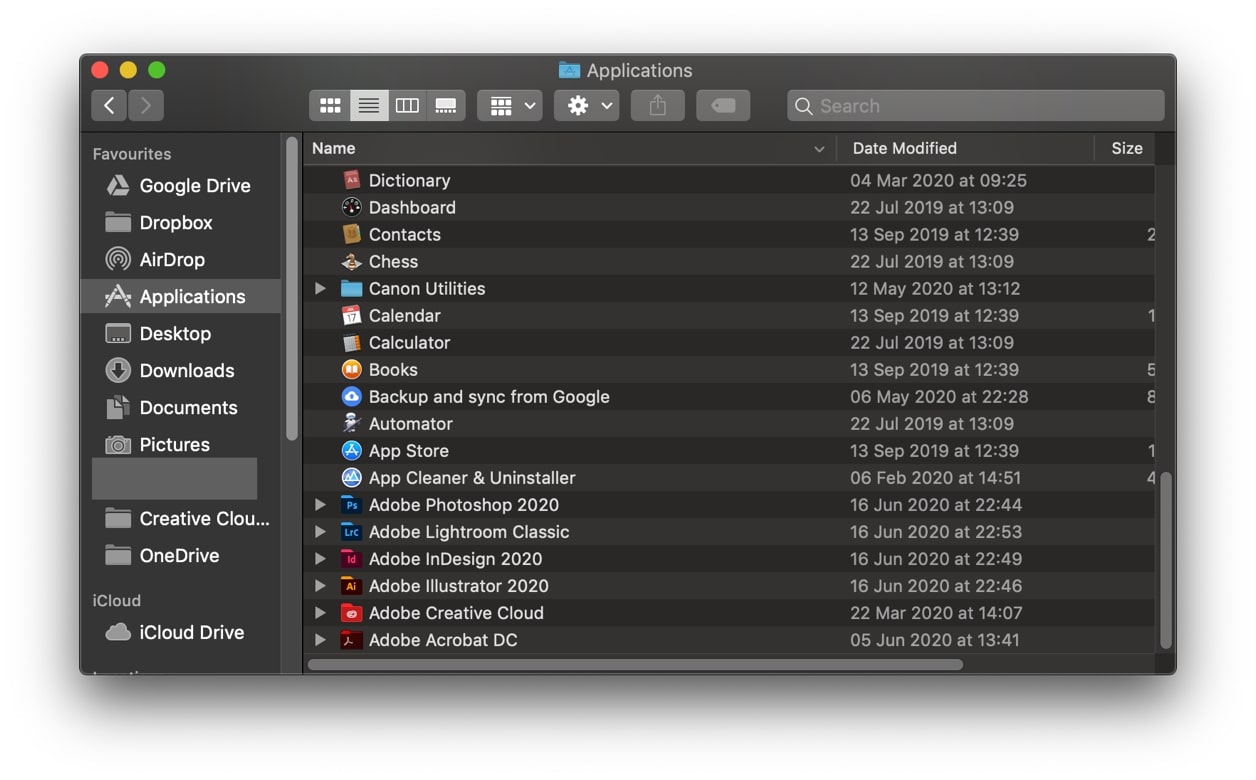1256x780 pixels.
Task: Select the Books app icon
Action: [x=351, y=369]
